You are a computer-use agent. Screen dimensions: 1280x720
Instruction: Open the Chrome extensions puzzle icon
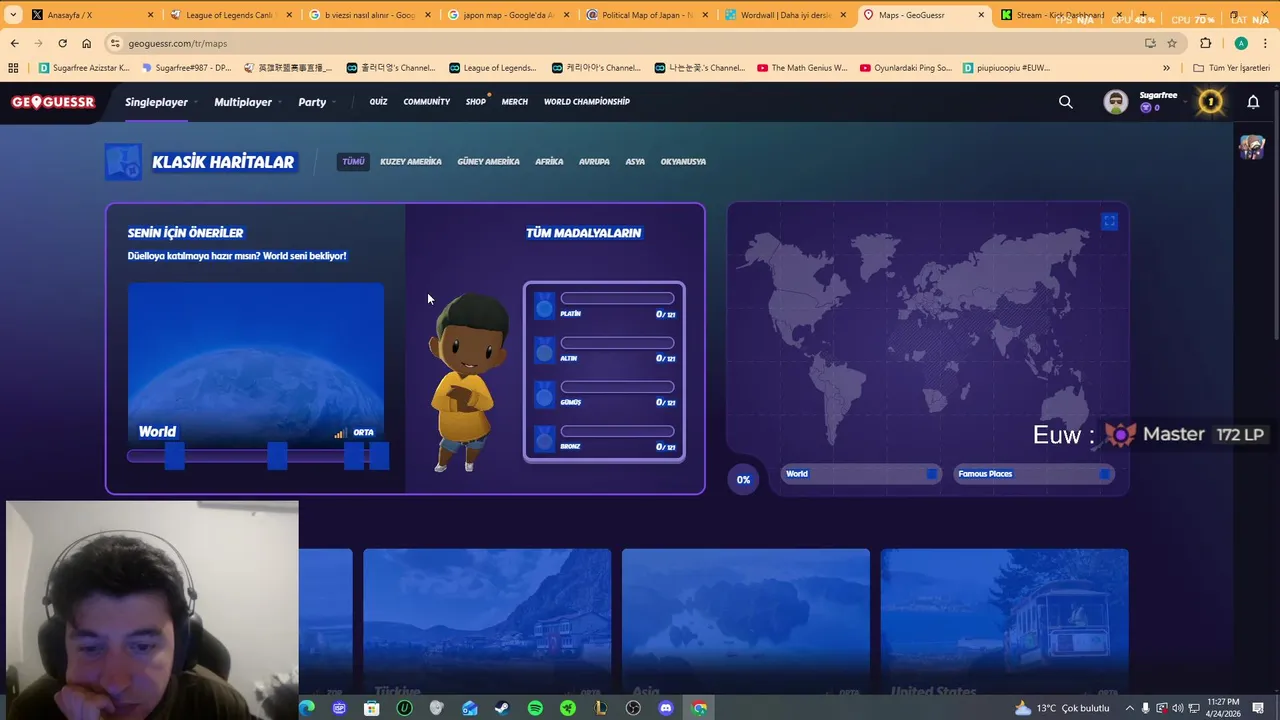tap(1205, 43)
